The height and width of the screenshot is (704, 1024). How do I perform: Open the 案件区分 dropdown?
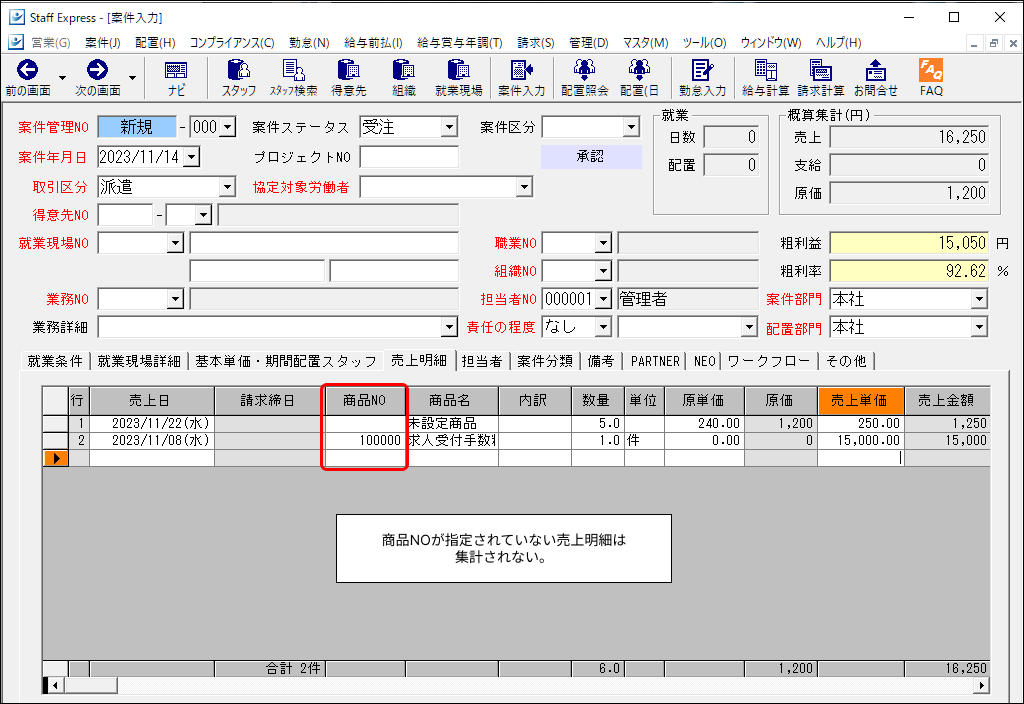[x=631, y=127]
